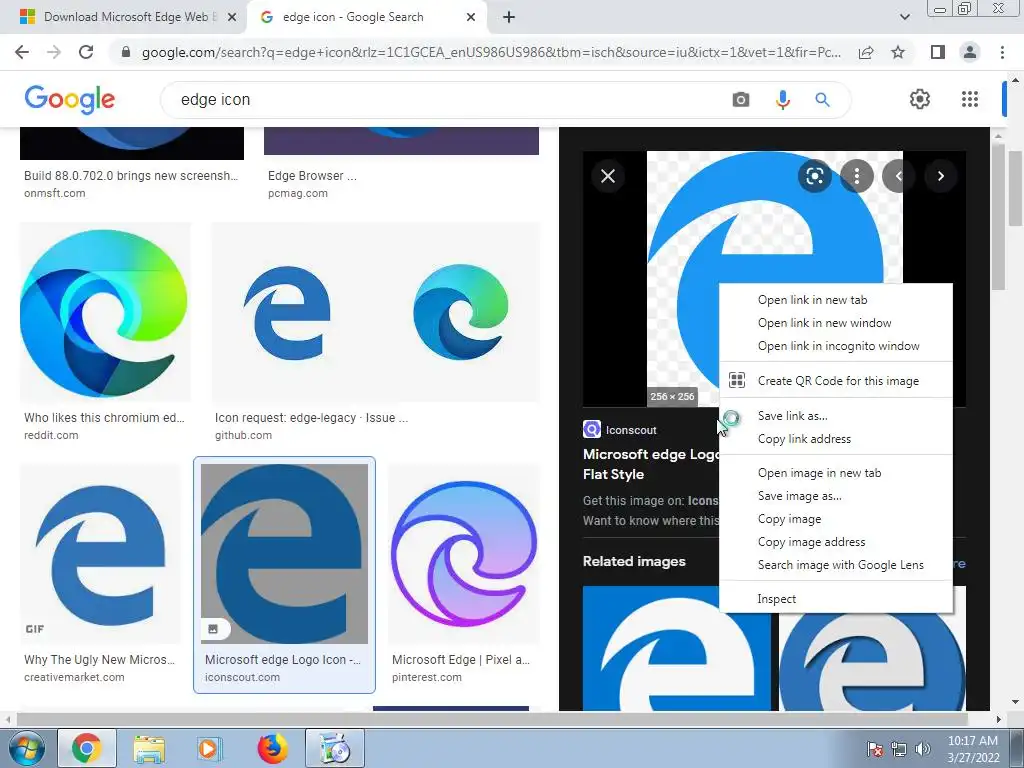1024x768 pixels.
Task: Open the creativemarket.com GIF Edge thumbnail
Action: click(100, 554)
